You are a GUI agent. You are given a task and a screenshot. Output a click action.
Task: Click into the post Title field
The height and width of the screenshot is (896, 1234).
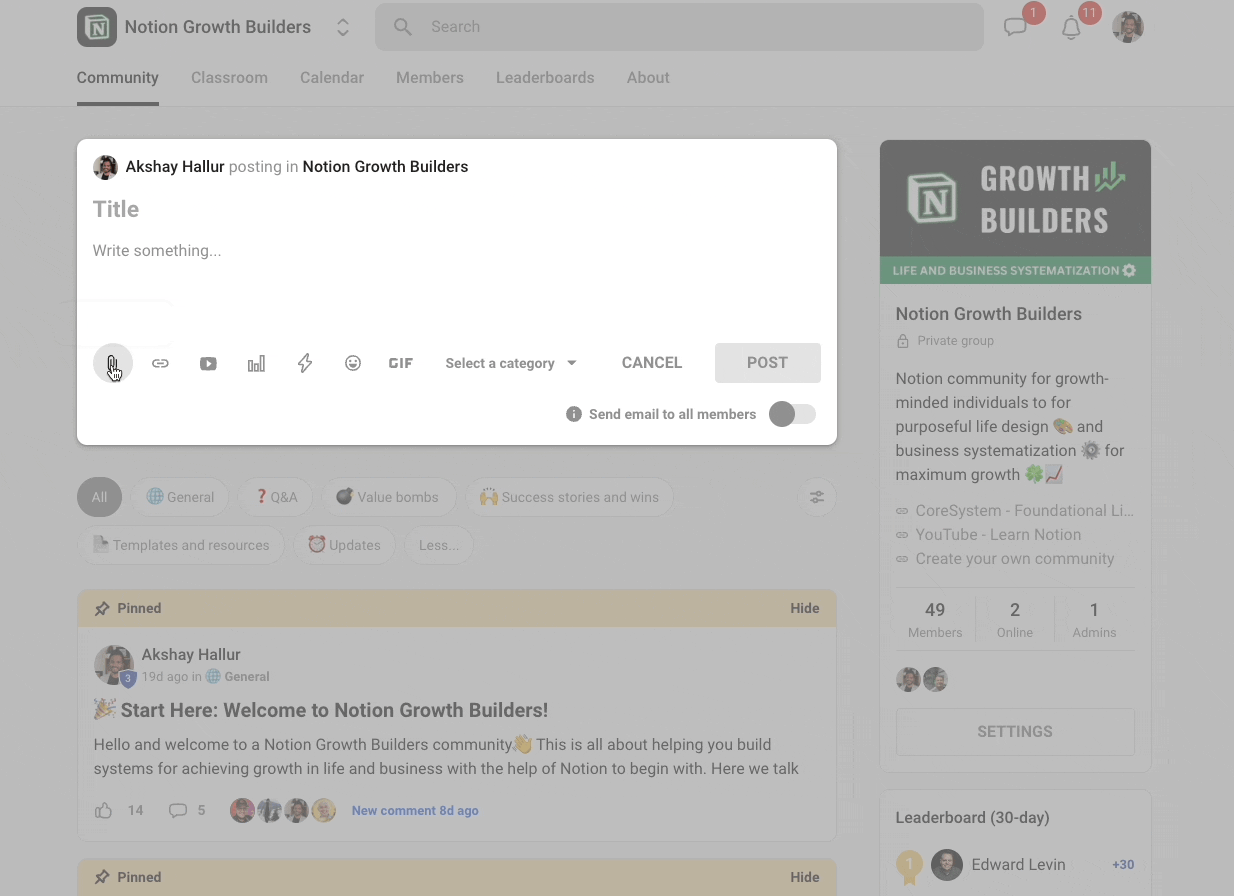[456, 209]
